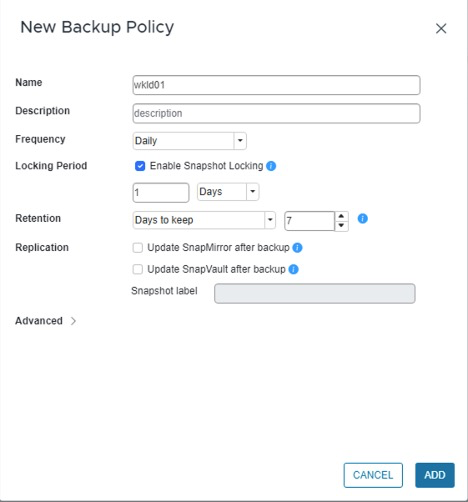Screen dimensions: 468x502
Task: Enable Update SnapMirror after backup
Action: click(138, 248)
